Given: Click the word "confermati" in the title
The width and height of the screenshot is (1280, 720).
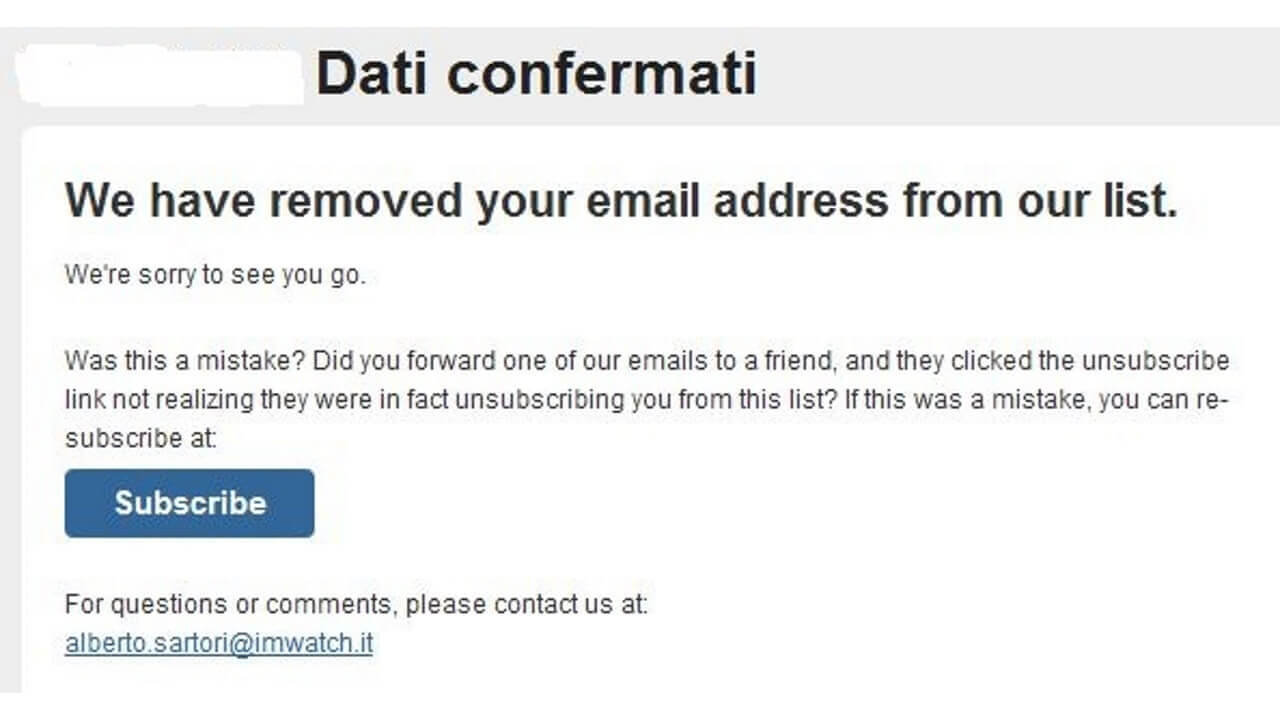Looking at the screenshot, I should point(601,74).
